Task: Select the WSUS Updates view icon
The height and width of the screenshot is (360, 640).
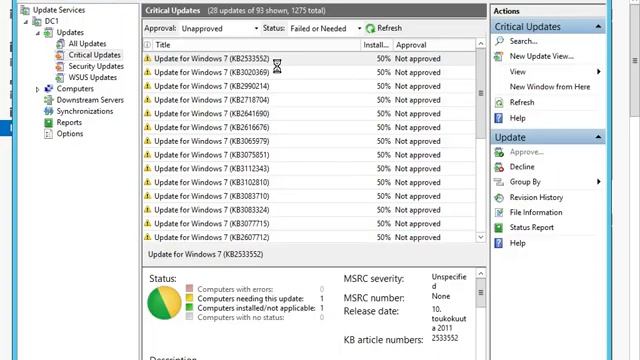Action: 60,77
